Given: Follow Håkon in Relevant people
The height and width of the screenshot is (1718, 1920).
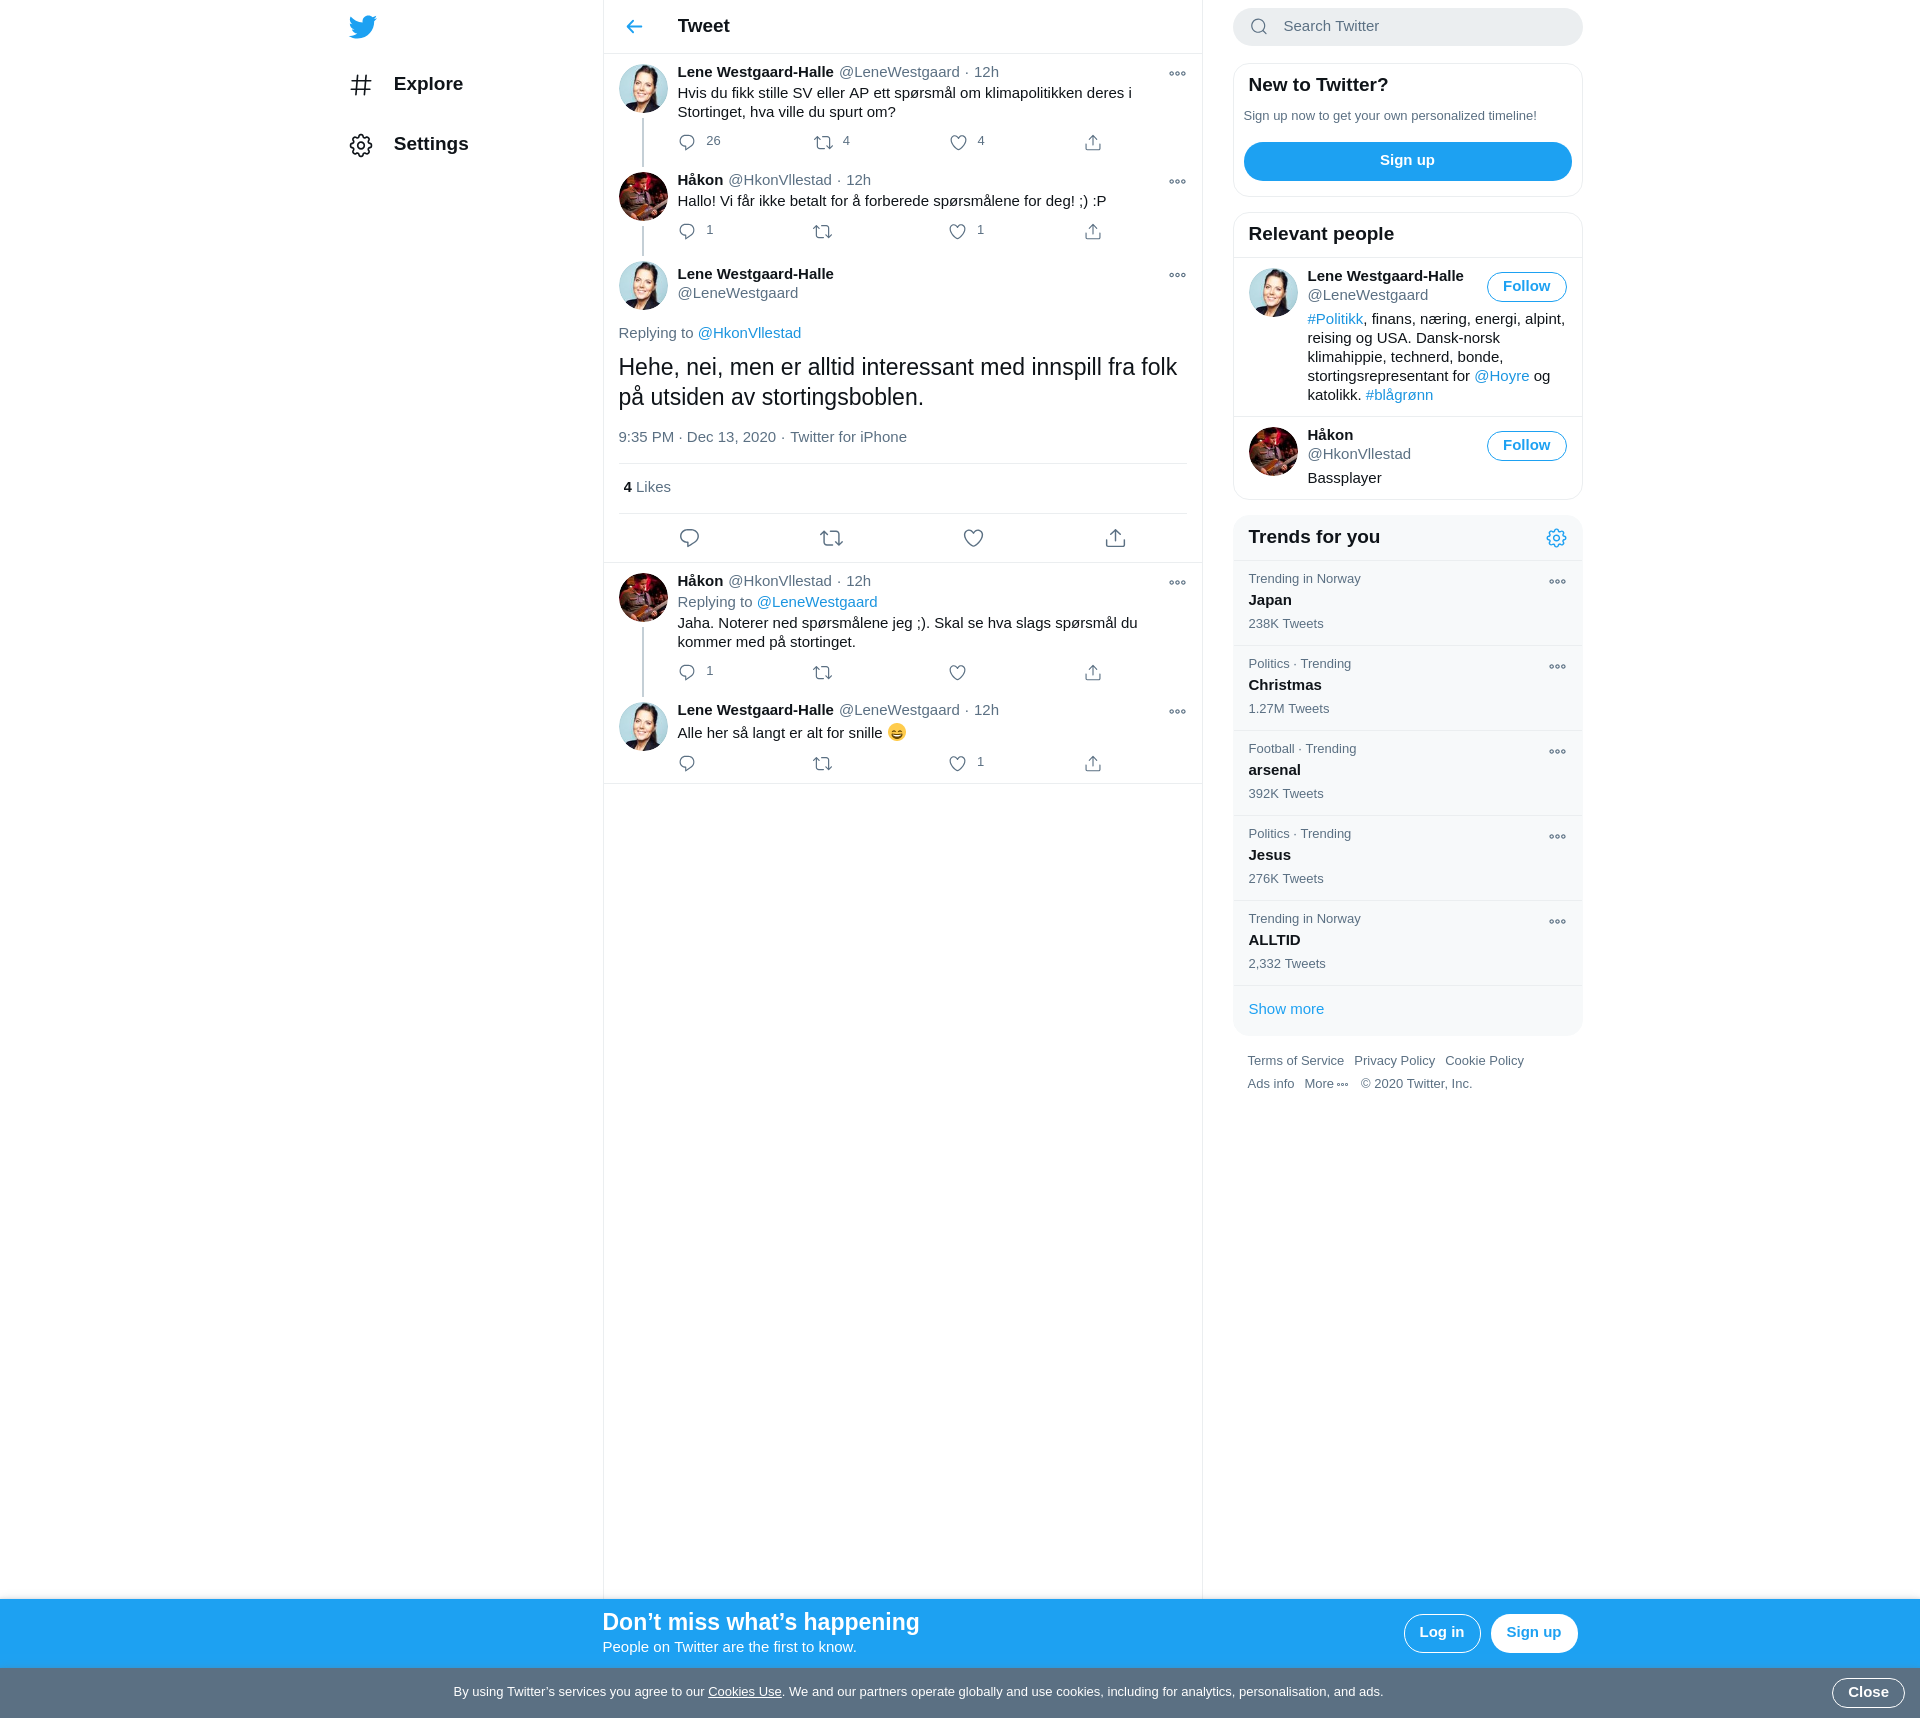Looking at the screenshot, I should point(1526,446).
